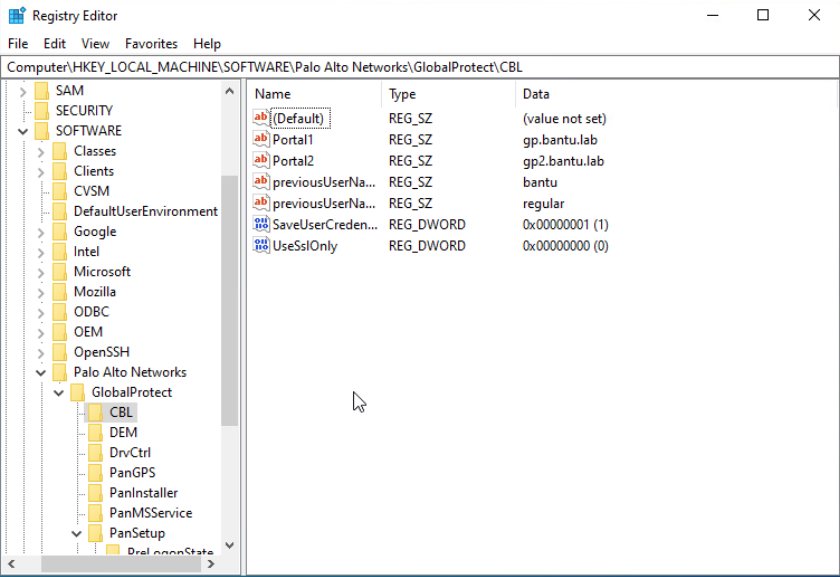Click the PanInstaller folder icon

(x=95, y=492)
